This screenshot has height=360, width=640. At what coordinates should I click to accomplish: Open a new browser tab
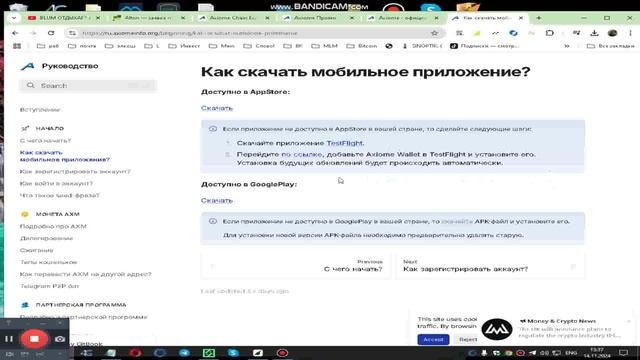(539, 18)
